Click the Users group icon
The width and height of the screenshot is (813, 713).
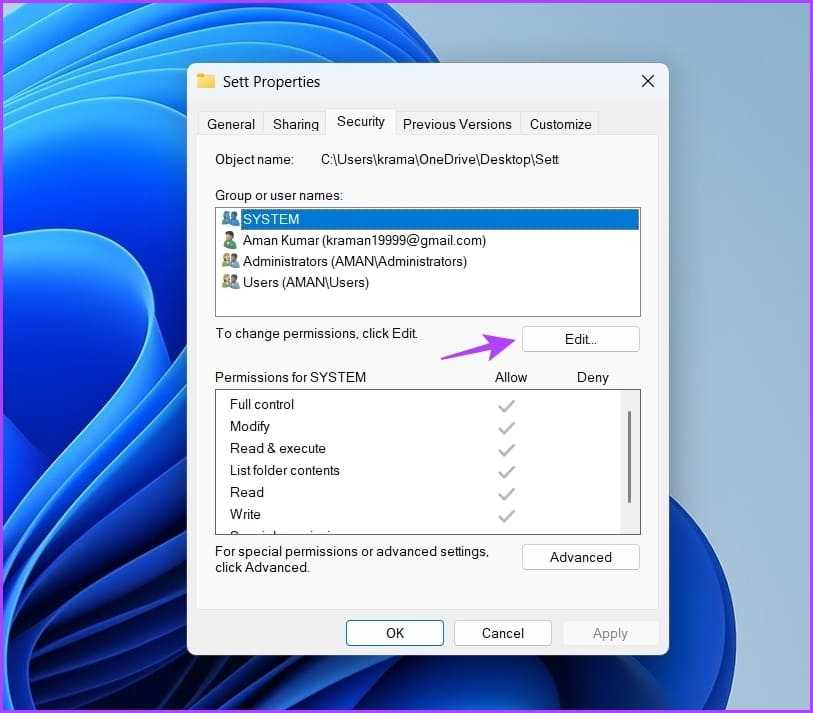[230, 282]
